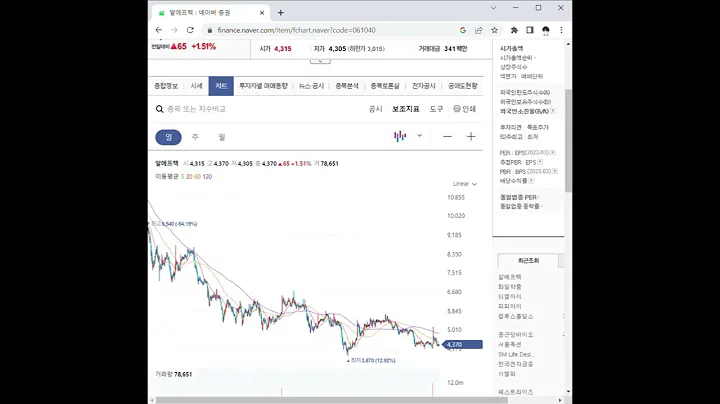Expand chart type dropdown arrow
Image resolution: width=720 pixels, height=404 pixels.
click(419, 135)
